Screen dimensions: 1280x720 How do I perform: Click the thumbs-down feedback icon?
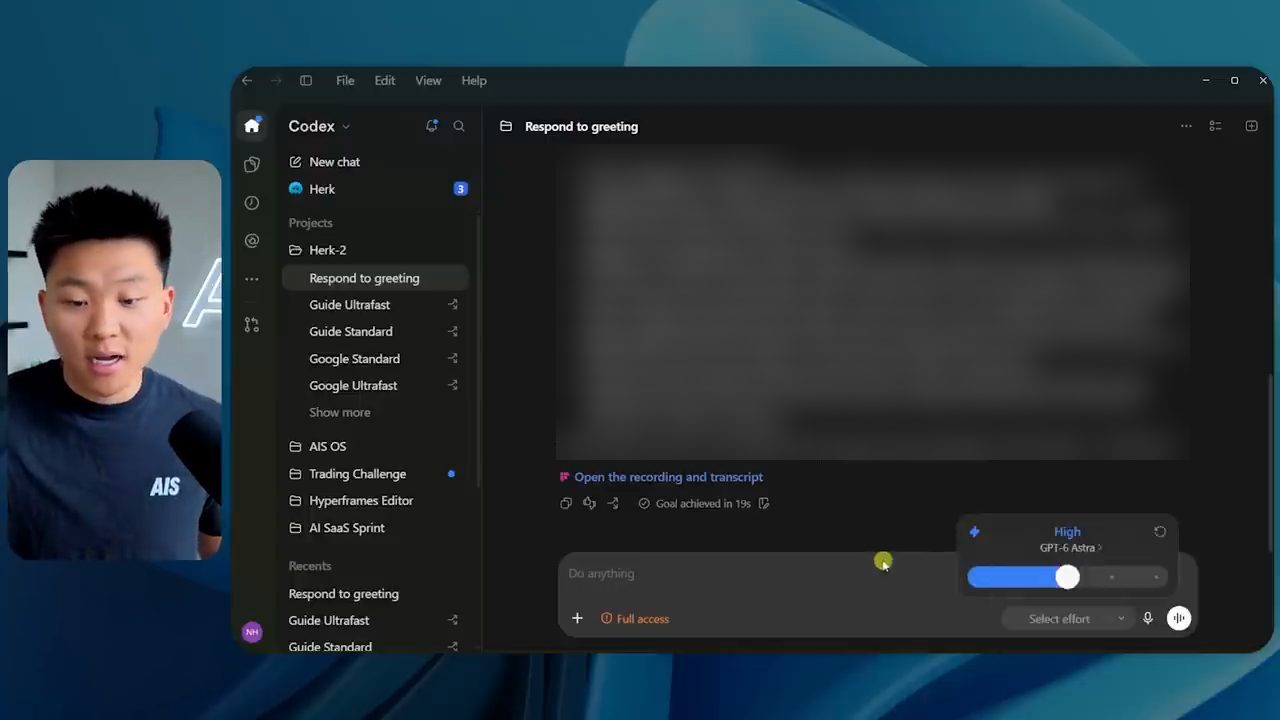point(589,503)
